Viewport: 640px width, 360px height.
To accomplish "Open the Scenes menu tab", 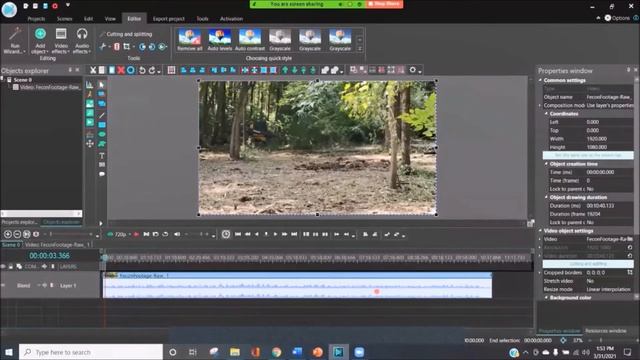I will pos(64,19).
